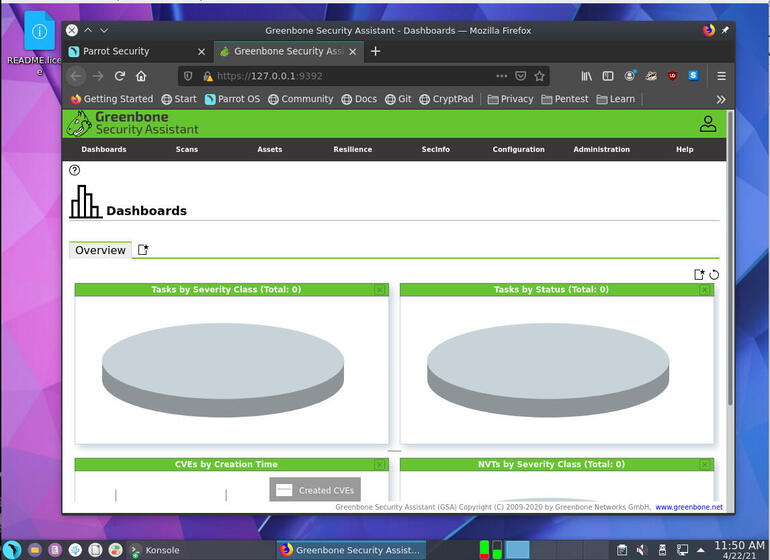Open the Firefox hamburger menu
The height and width of the screenshot is (560, 770).
pyautogui.click(x=721, y=76)
